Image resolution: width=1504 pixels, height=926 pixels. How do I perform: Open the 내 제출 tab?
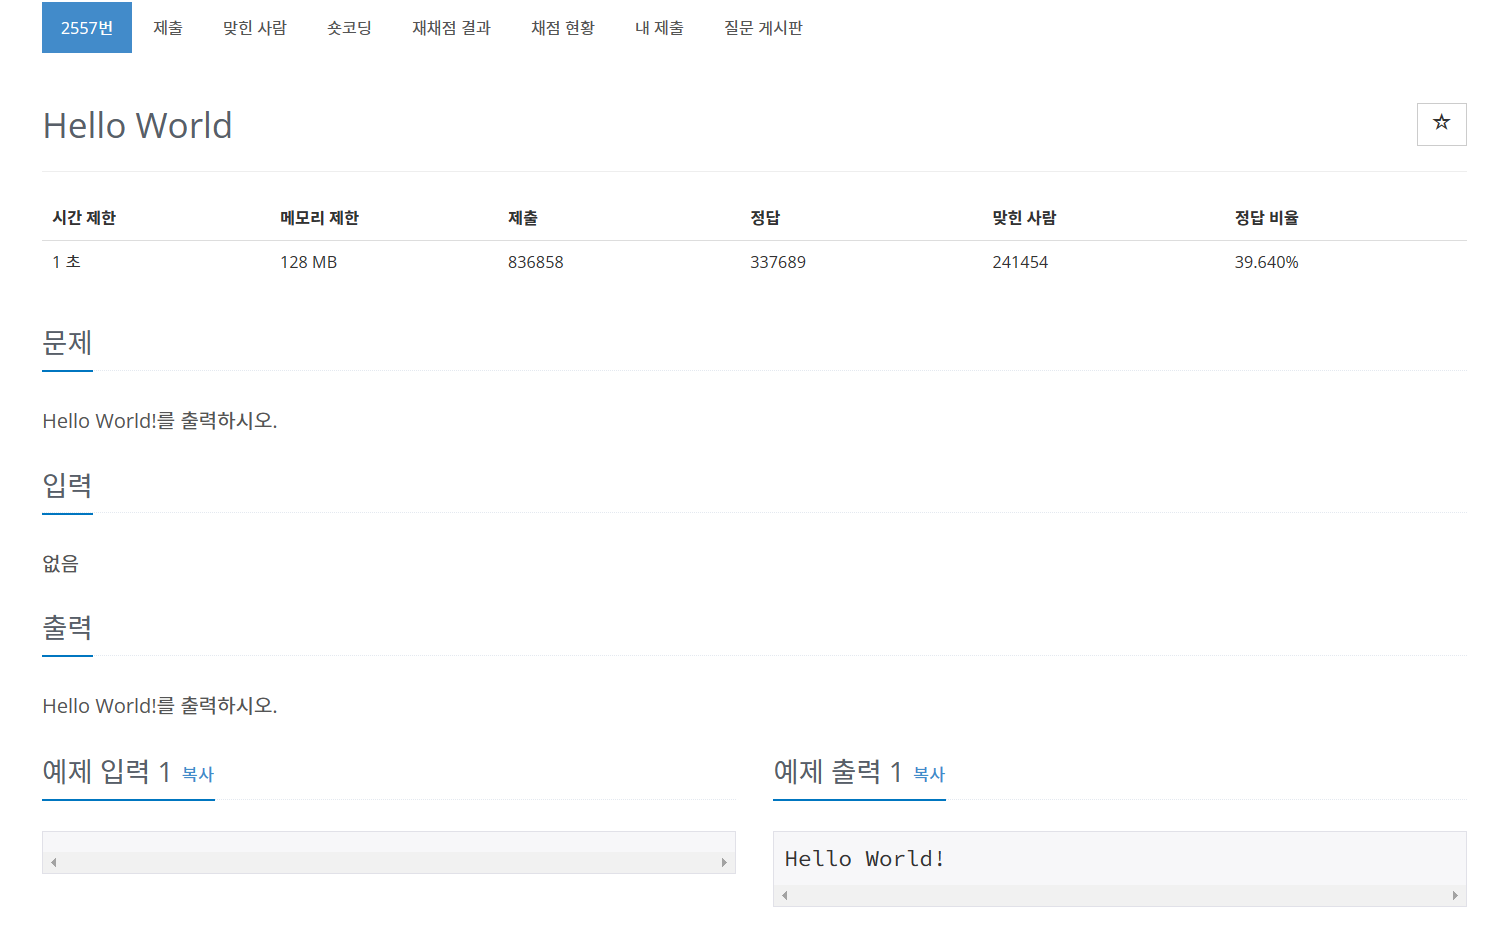[x=658, y=28]
